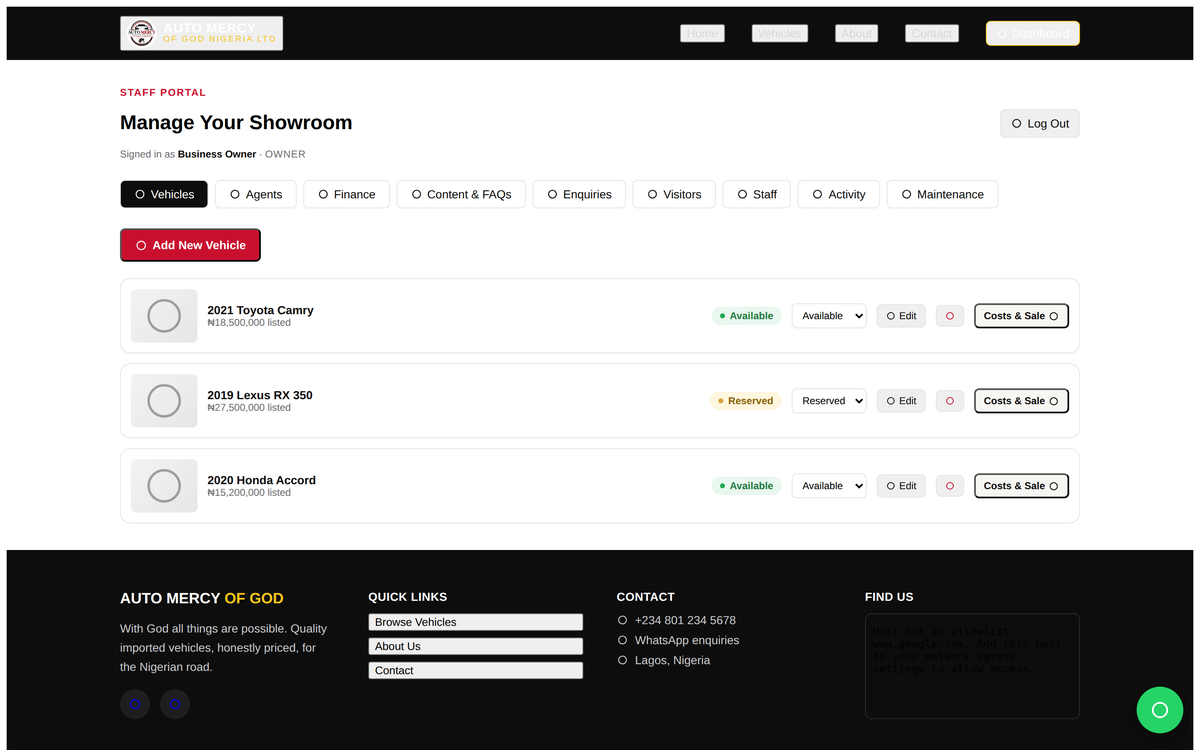The height and width of the screenshot is (750, 1200).
Task: Click the 2019 Lexus RX 350 thumbnail image
Action: coord(164,401)
